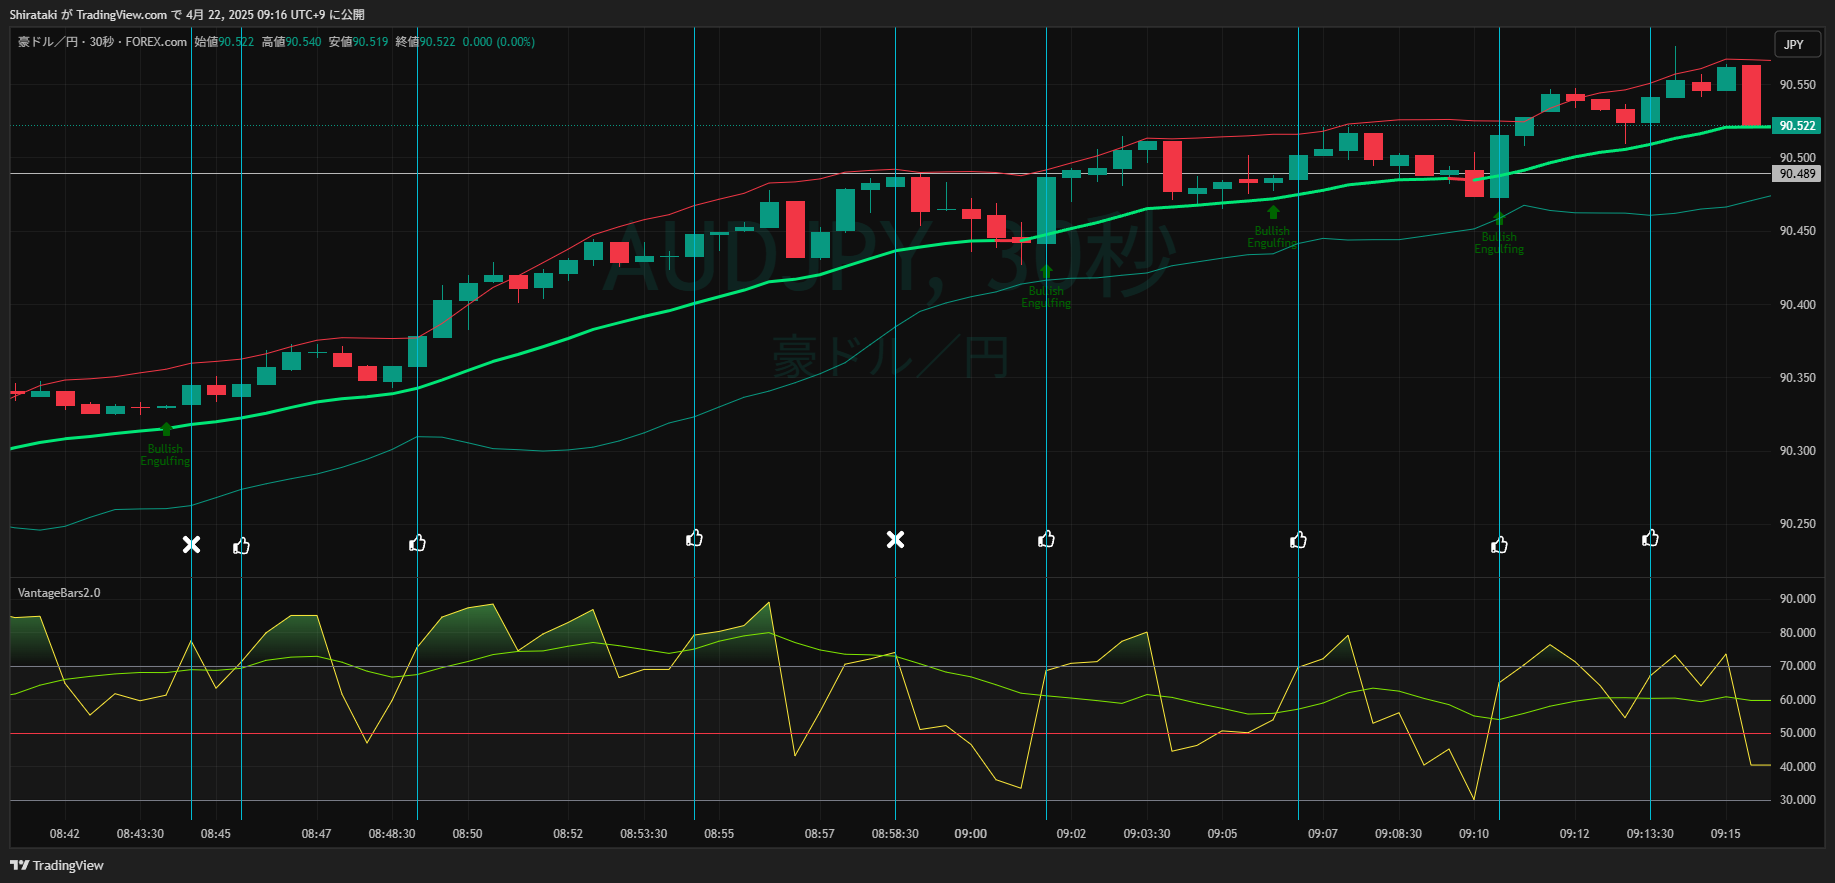This screenshot has height=883, width=1835.
Task: Click the 90.450 price axis label
Action: (x=1797, y=231)
